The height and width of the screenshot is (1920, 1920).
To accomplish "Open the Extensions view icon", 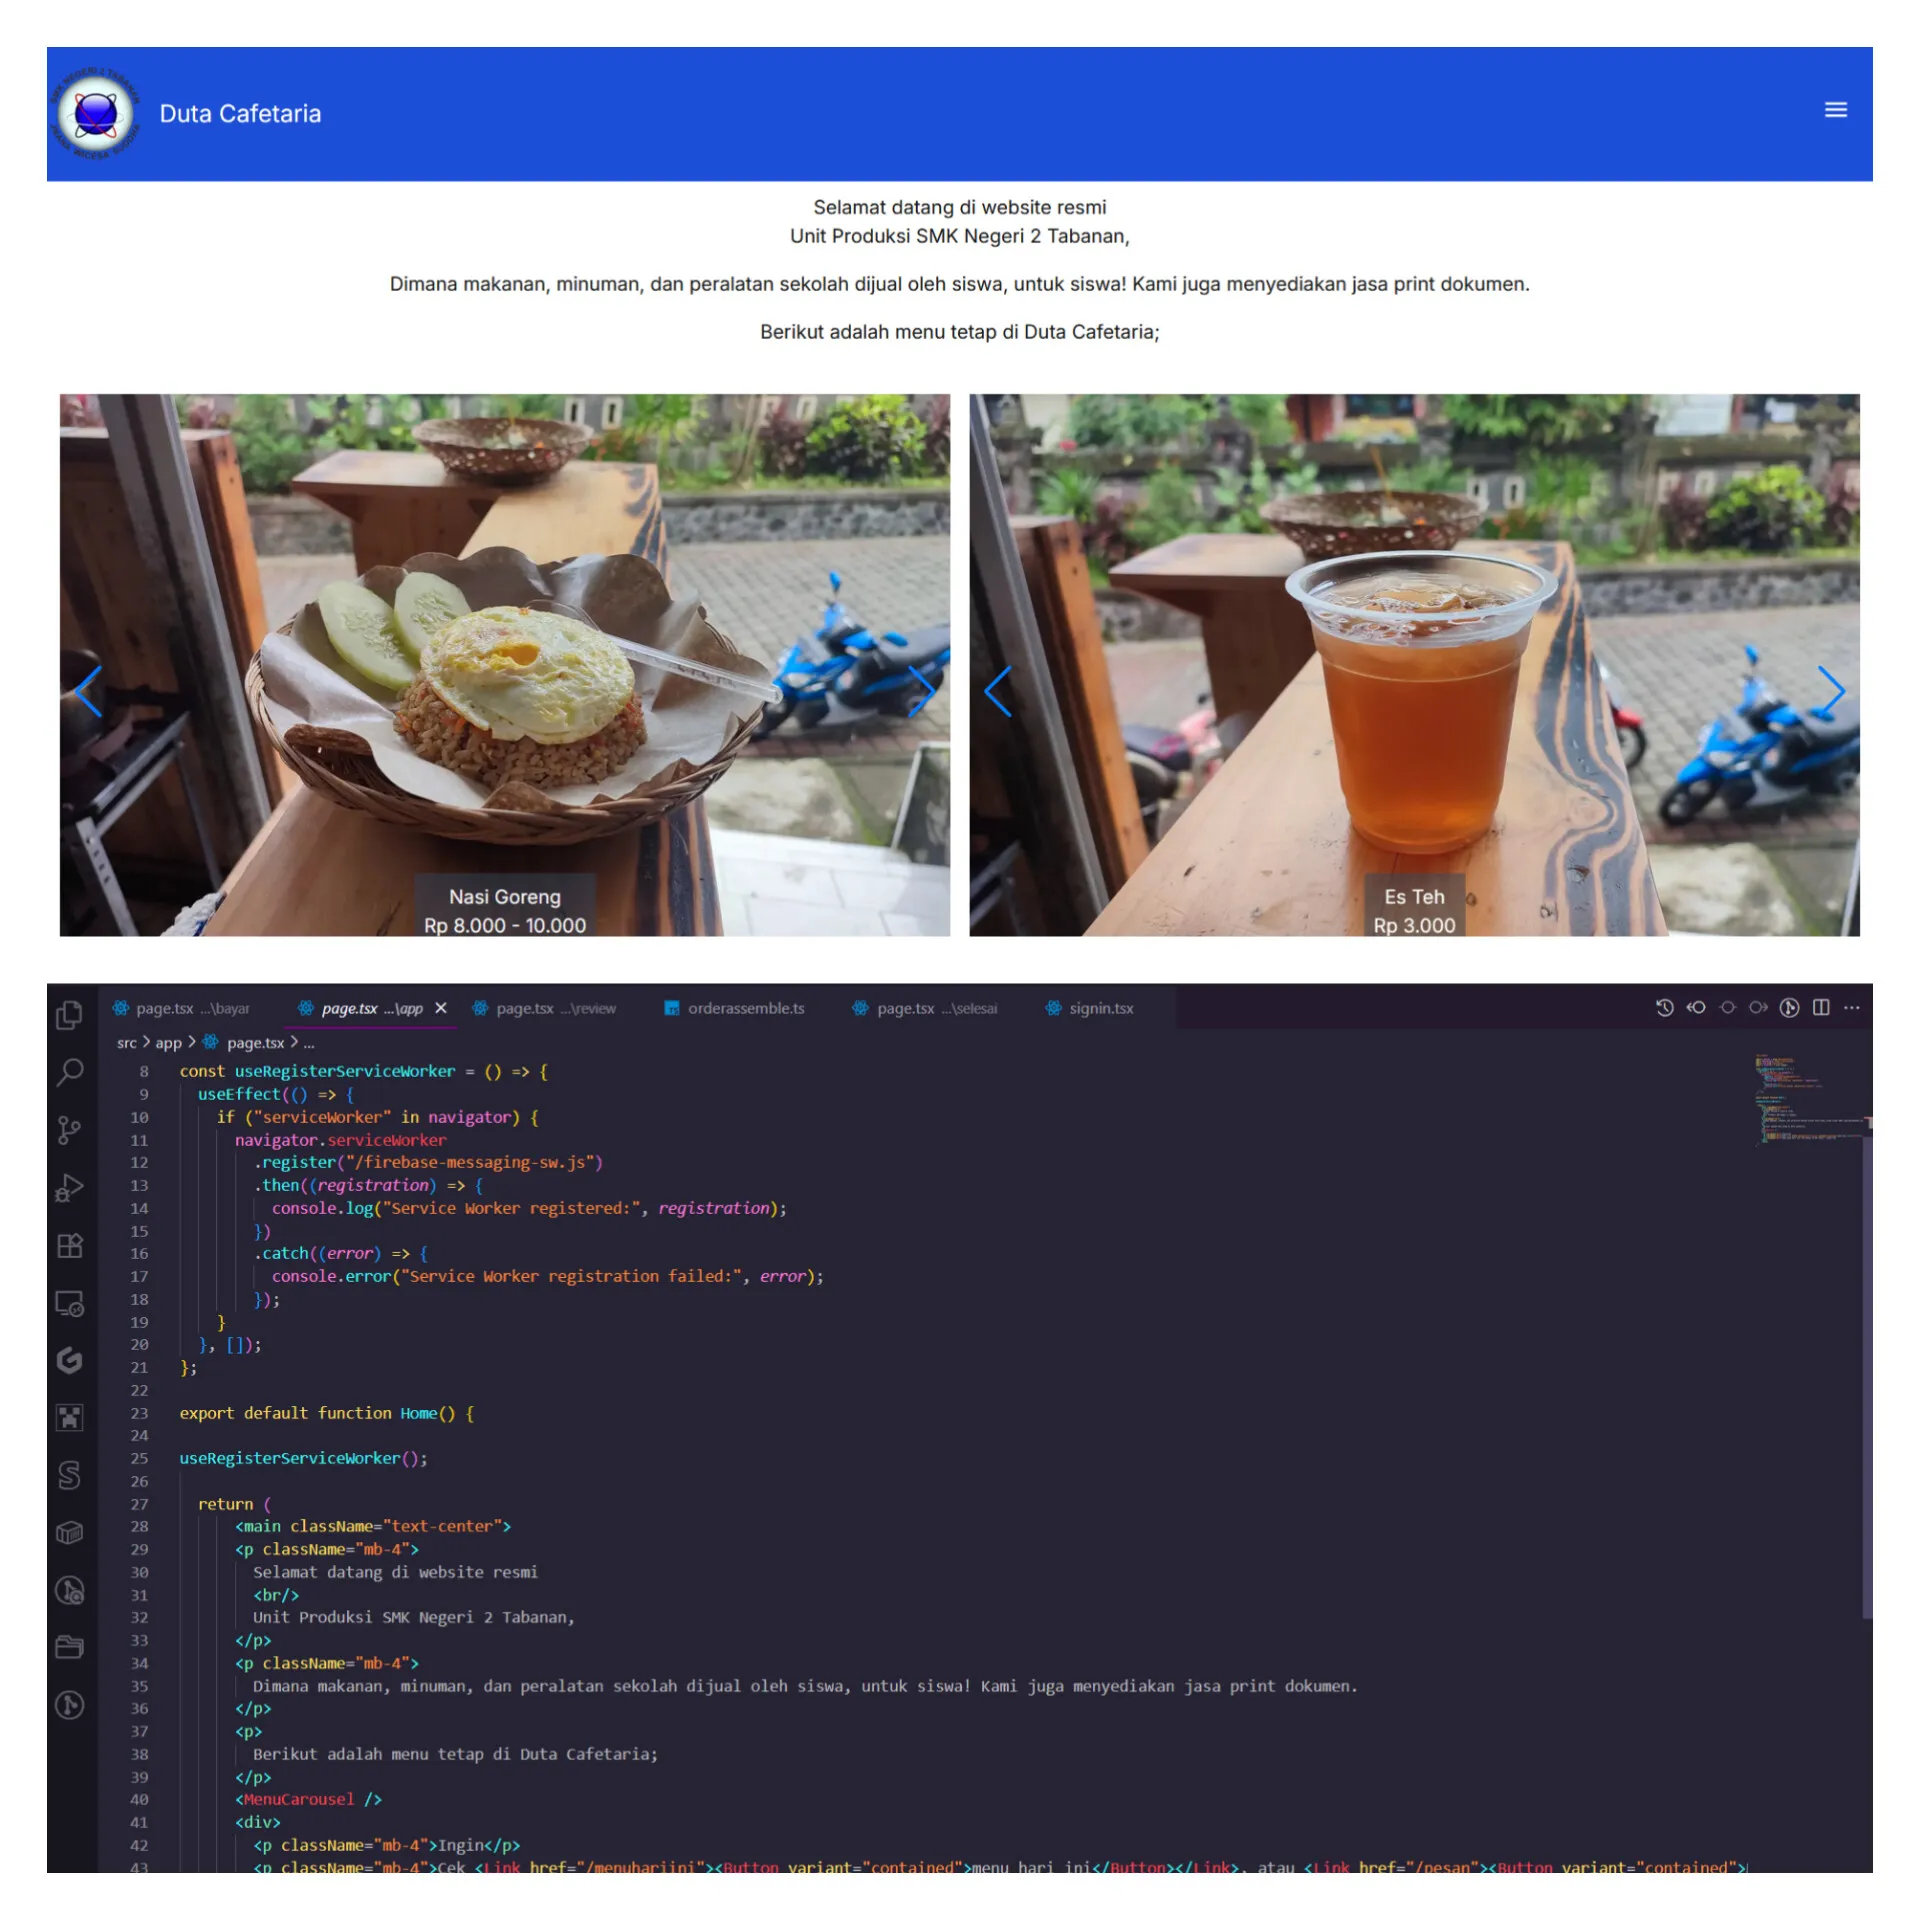I will [69, 1245].
